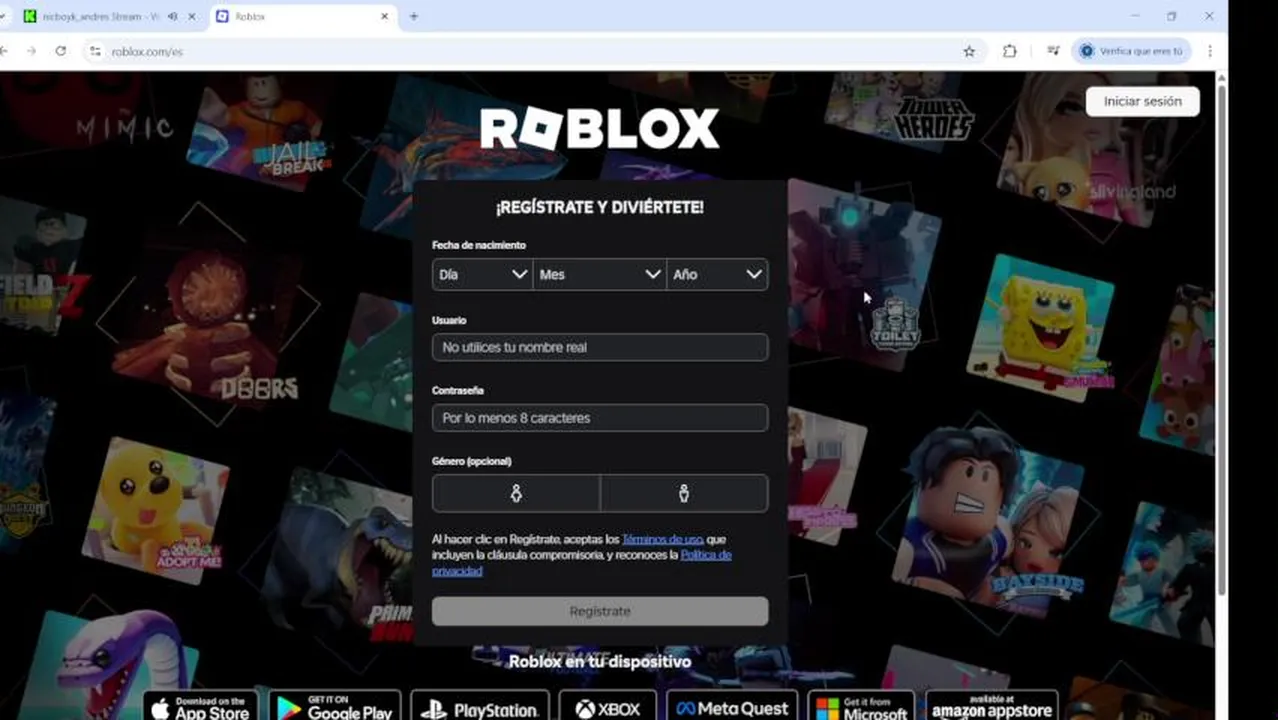Click the page vertical scrollbar
The height and width of the screenshot is (720, 1278).
[1221, 340]
